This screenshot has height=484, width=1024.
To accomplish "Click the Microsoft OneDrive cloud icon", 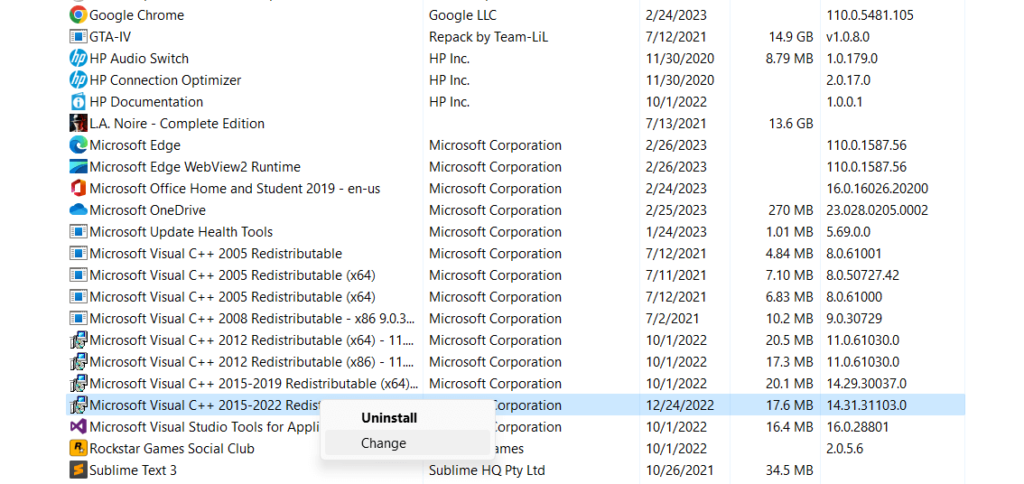I will pyautogui.click(x=78, y=210).
